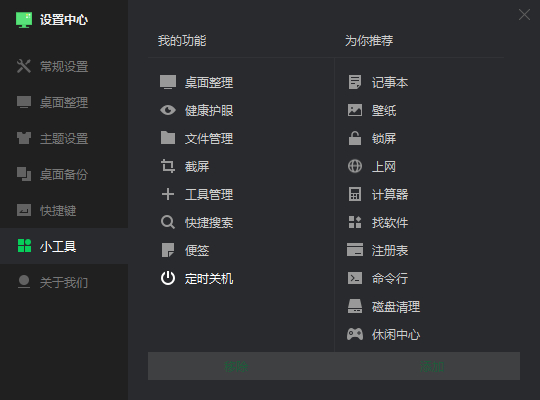Click the 休闲中心 gamepad icon
This screenshot has width=540, height=400.
[355, 334]
